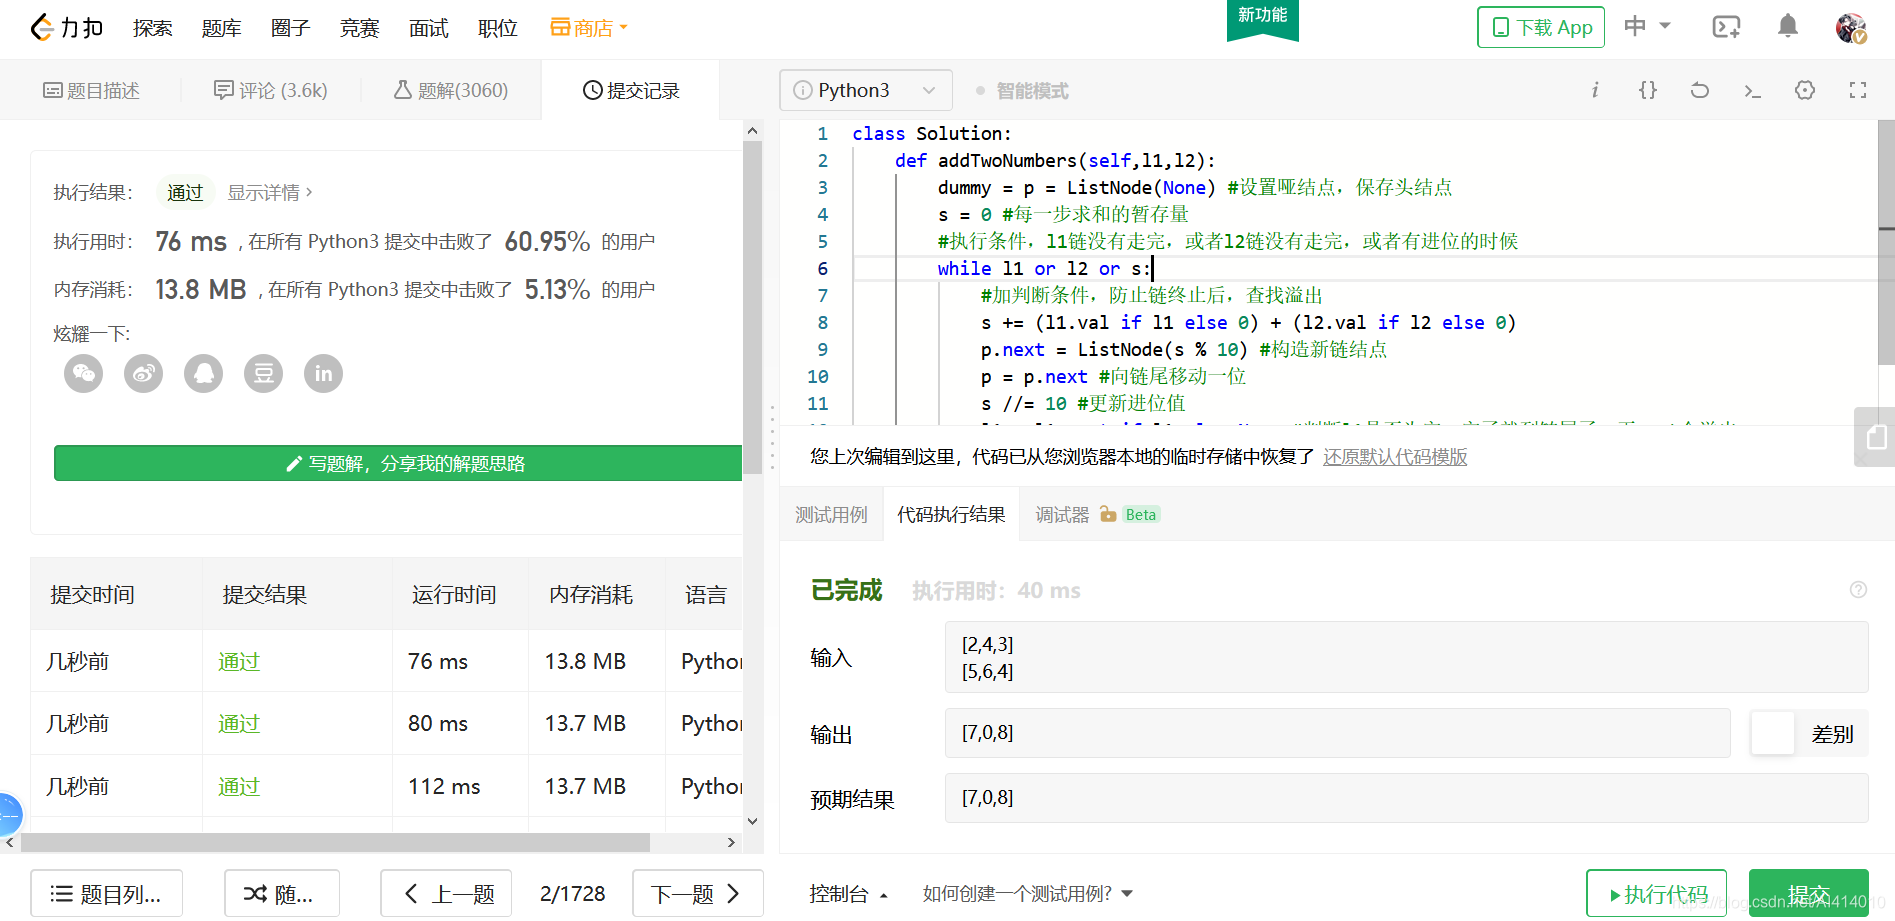
Task: Click the LeetCode 力扣 logo
Action: tap(66, 27)
